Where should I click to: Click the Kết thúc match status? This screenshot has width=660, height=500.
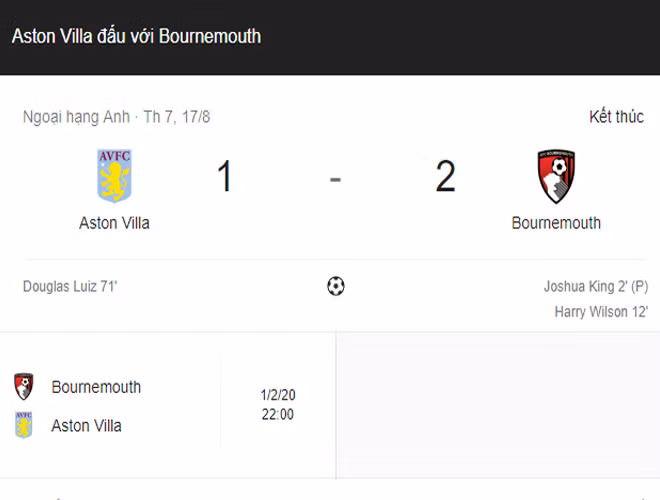[616, 117]
